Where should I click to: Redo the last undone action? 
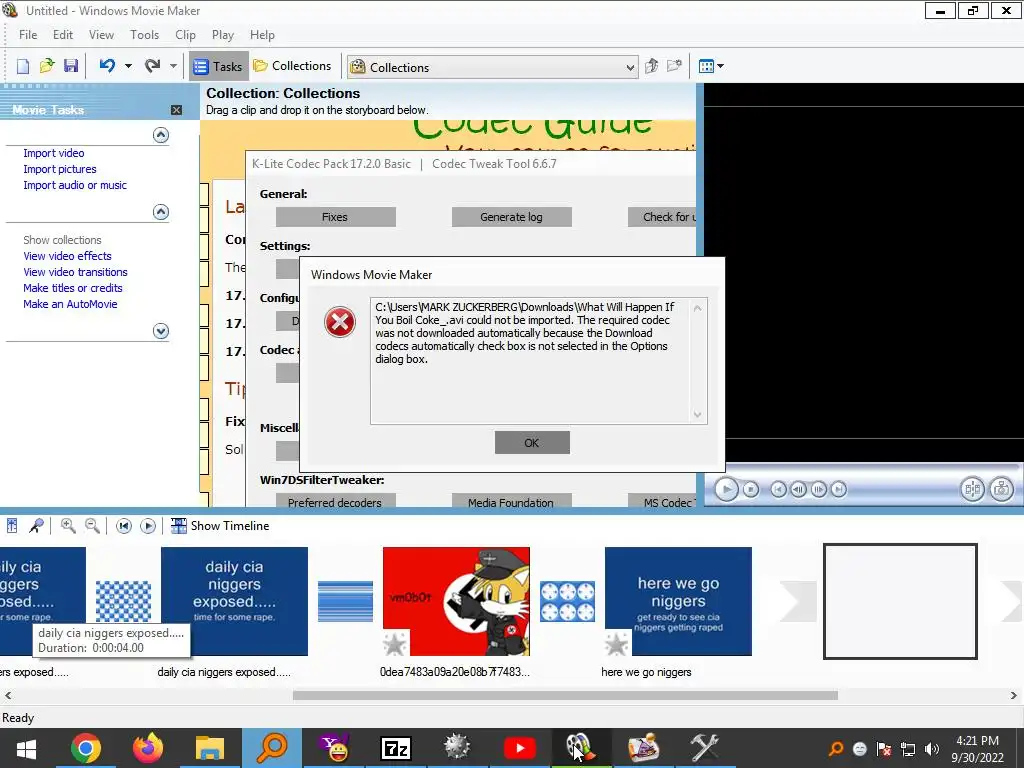click(x=153, y=66)
